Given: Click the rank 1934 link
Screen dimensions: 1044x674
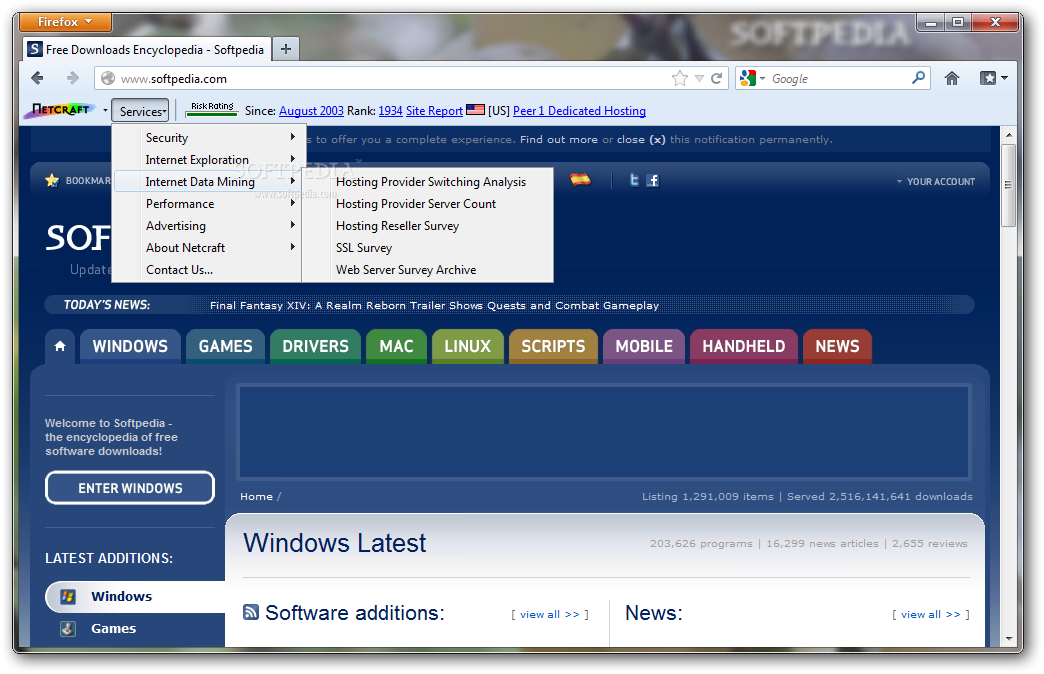Looking at the screenshot, I should (x=390, y=111).
